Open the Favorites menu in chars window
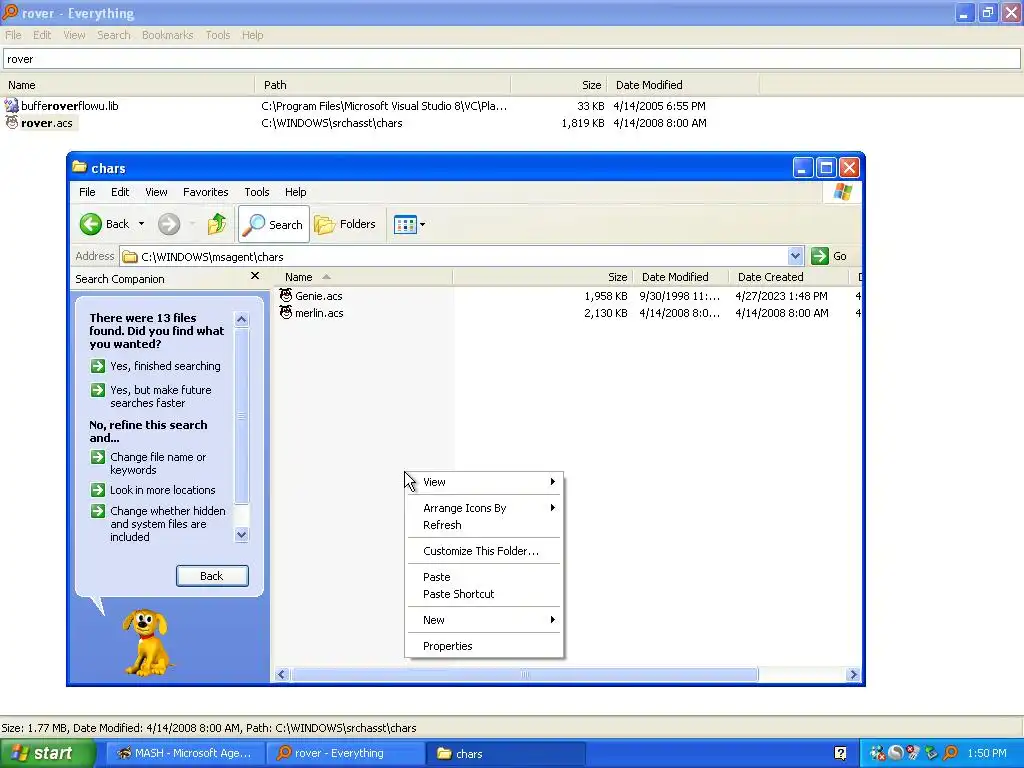The width and height of the screenshot is (1024, 768). [206, 192]
